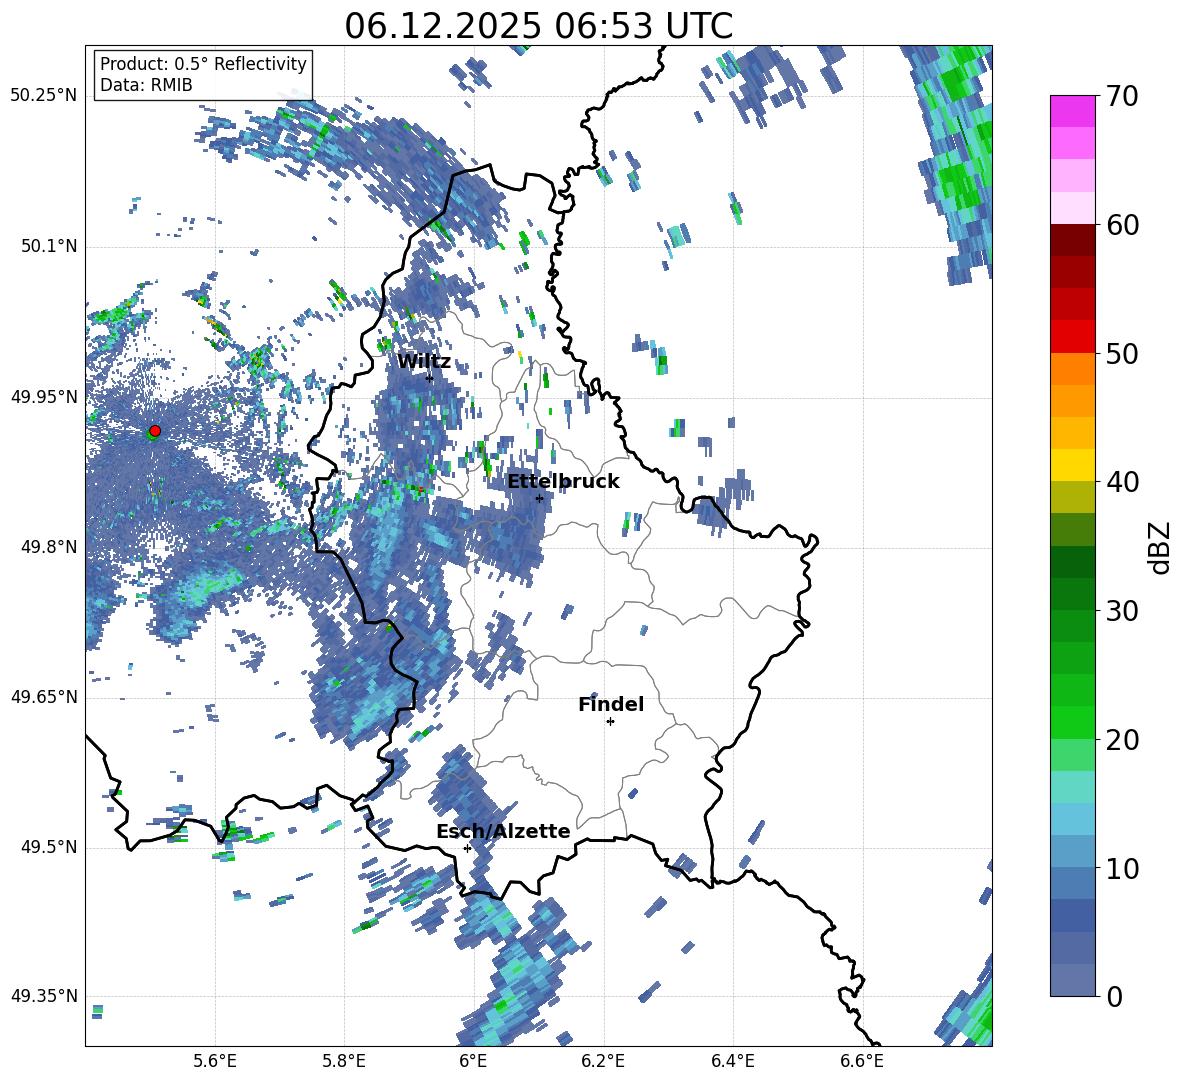Screen dimensions: 1184x1081
Task: Click the colorbar value 50
Action: tap(1122, 353)
